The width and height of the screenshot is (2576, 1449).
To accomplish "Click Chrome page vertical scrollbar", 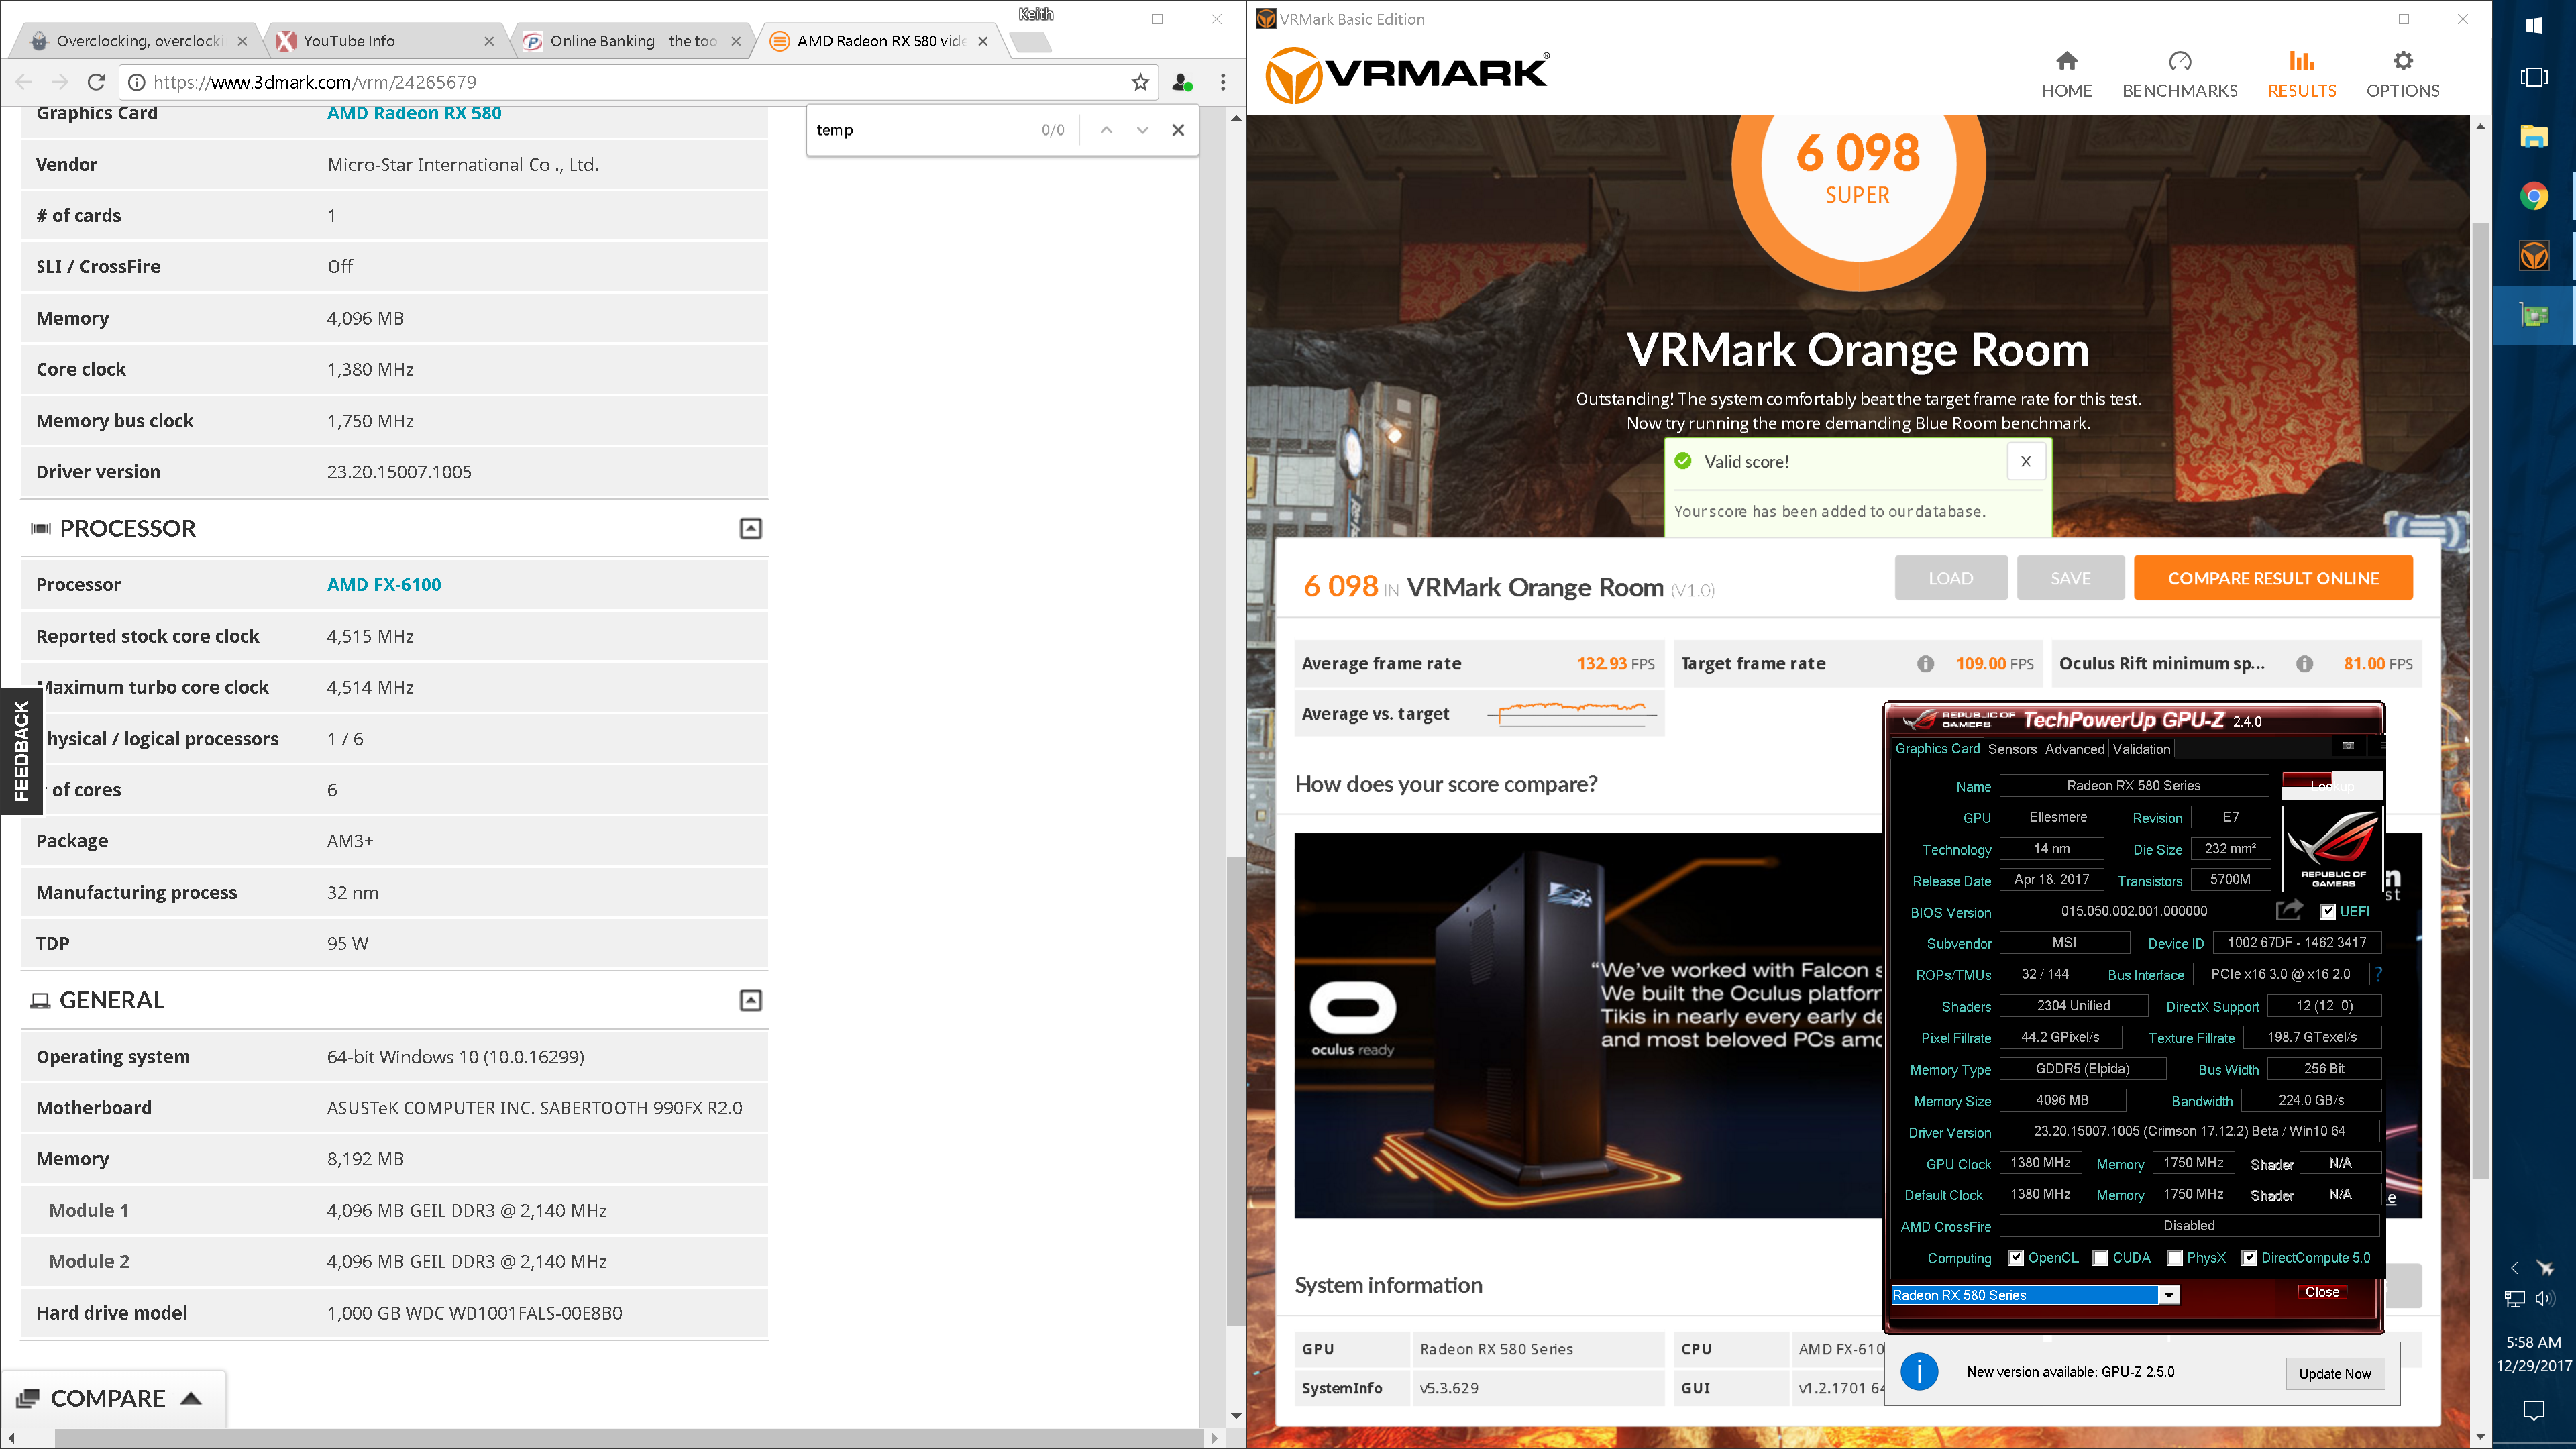I will (x=1236, y=1090).
